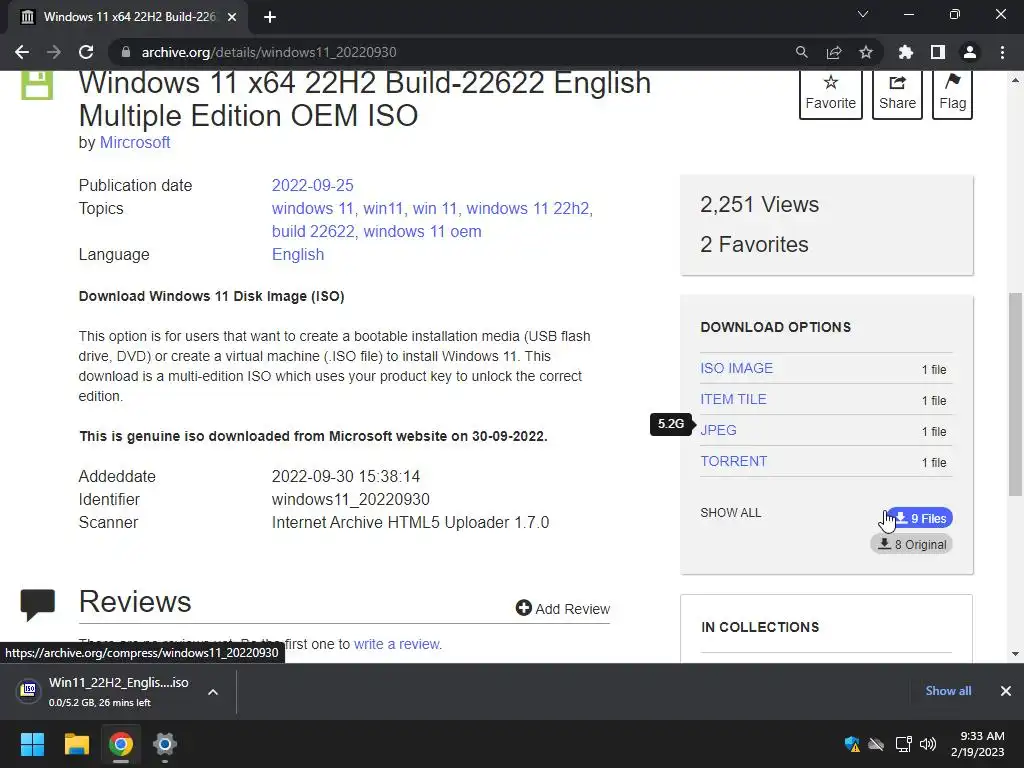Download the 8 Original files
The width and height of the screenshot is (1024, 768).
912,544
